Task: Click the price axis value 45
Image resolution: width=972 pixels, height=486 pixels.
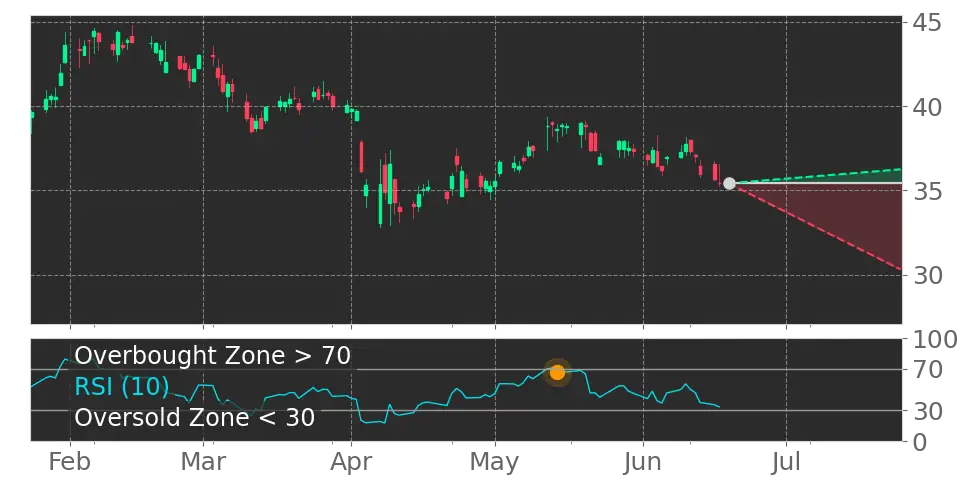Action: pyautogui.click(x=927, y=23)
